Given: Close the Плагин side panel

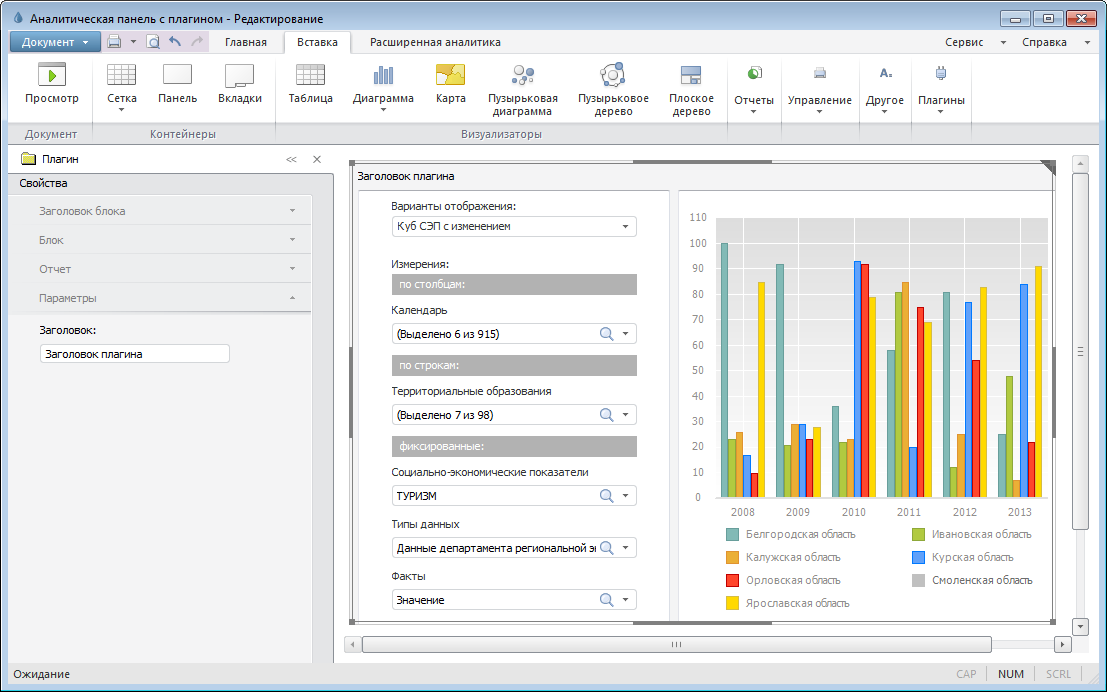Looking at the screenshot, I should click(317, 159).
